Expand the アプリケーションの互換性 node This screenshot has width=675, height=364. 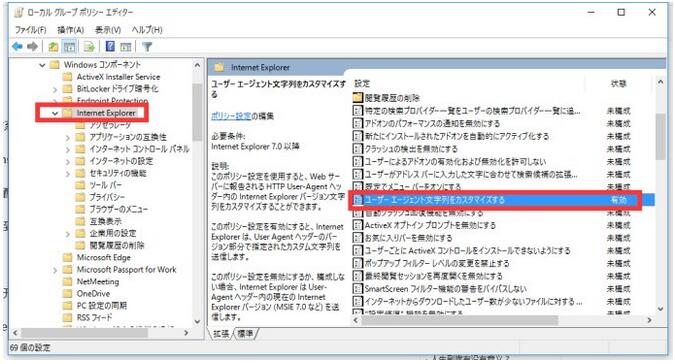(x=68, y=137)
